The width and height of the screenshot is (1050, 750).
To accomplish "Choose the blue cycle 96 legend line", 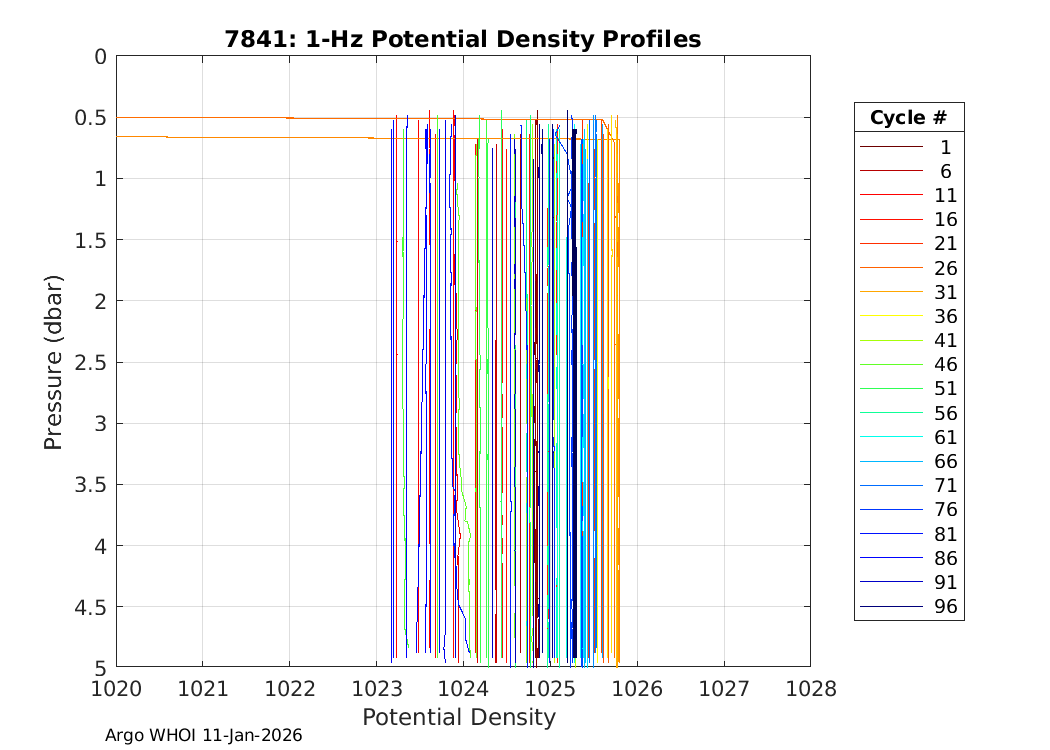I will (890, 607).
